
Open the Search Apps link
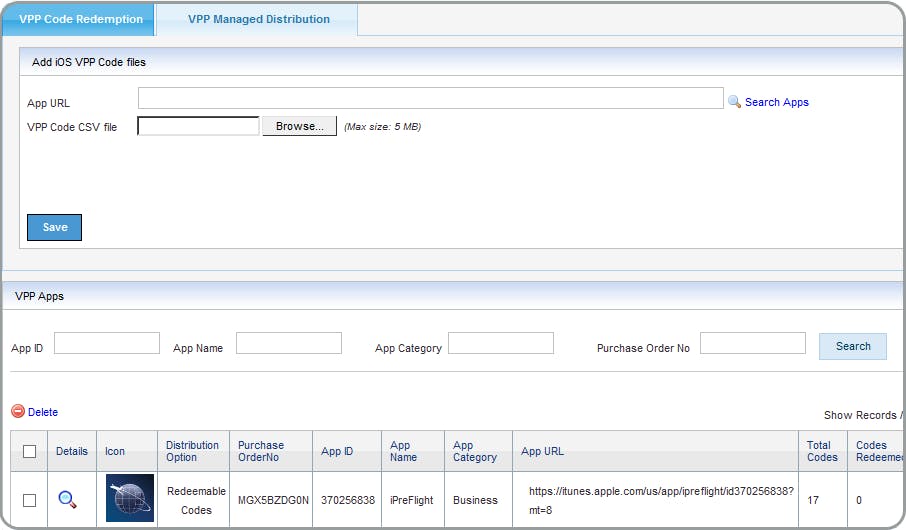[x=776, y=102]
